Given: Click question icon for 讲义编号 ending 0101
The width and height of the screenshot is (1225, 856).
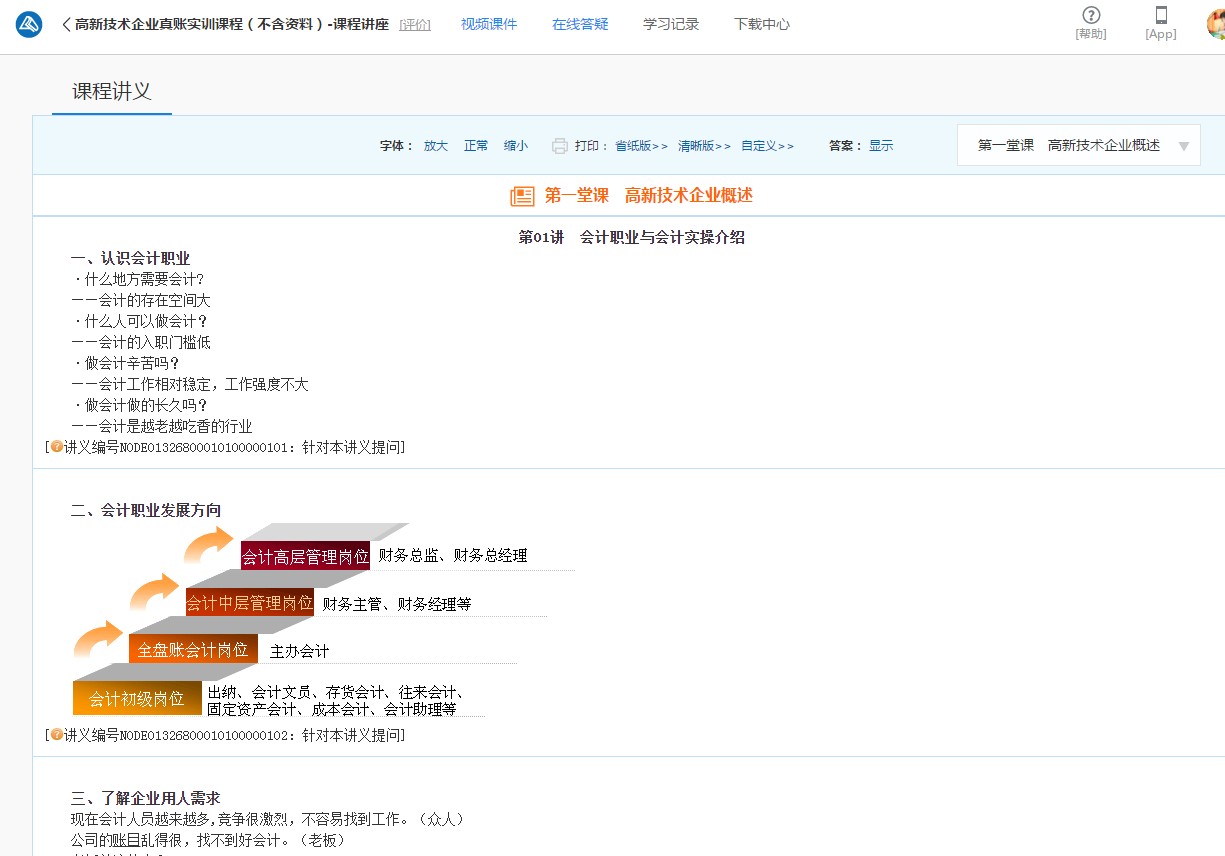Looking at the screenshot, I should click(x=57, y=447).
